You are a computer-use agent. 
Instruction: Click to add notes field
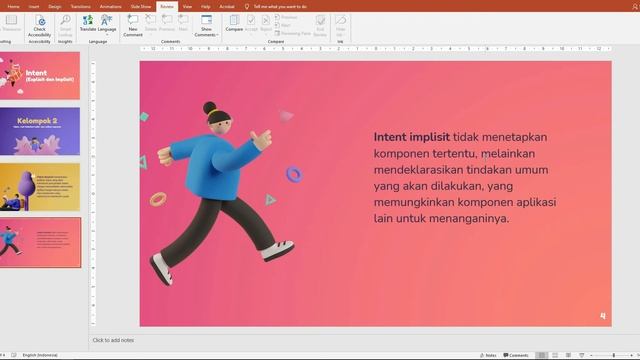[x=113, y=340]
